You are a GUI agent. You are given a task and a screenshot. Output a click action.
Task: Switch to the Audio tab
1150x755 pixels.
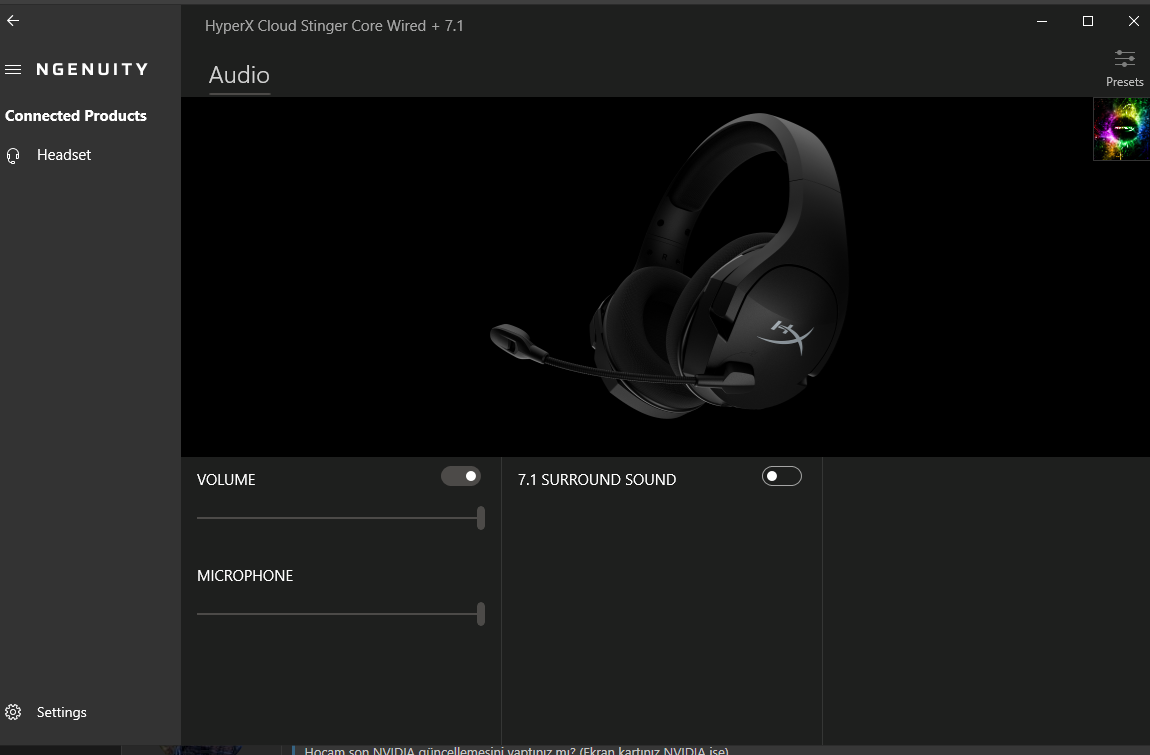[239, 75]
